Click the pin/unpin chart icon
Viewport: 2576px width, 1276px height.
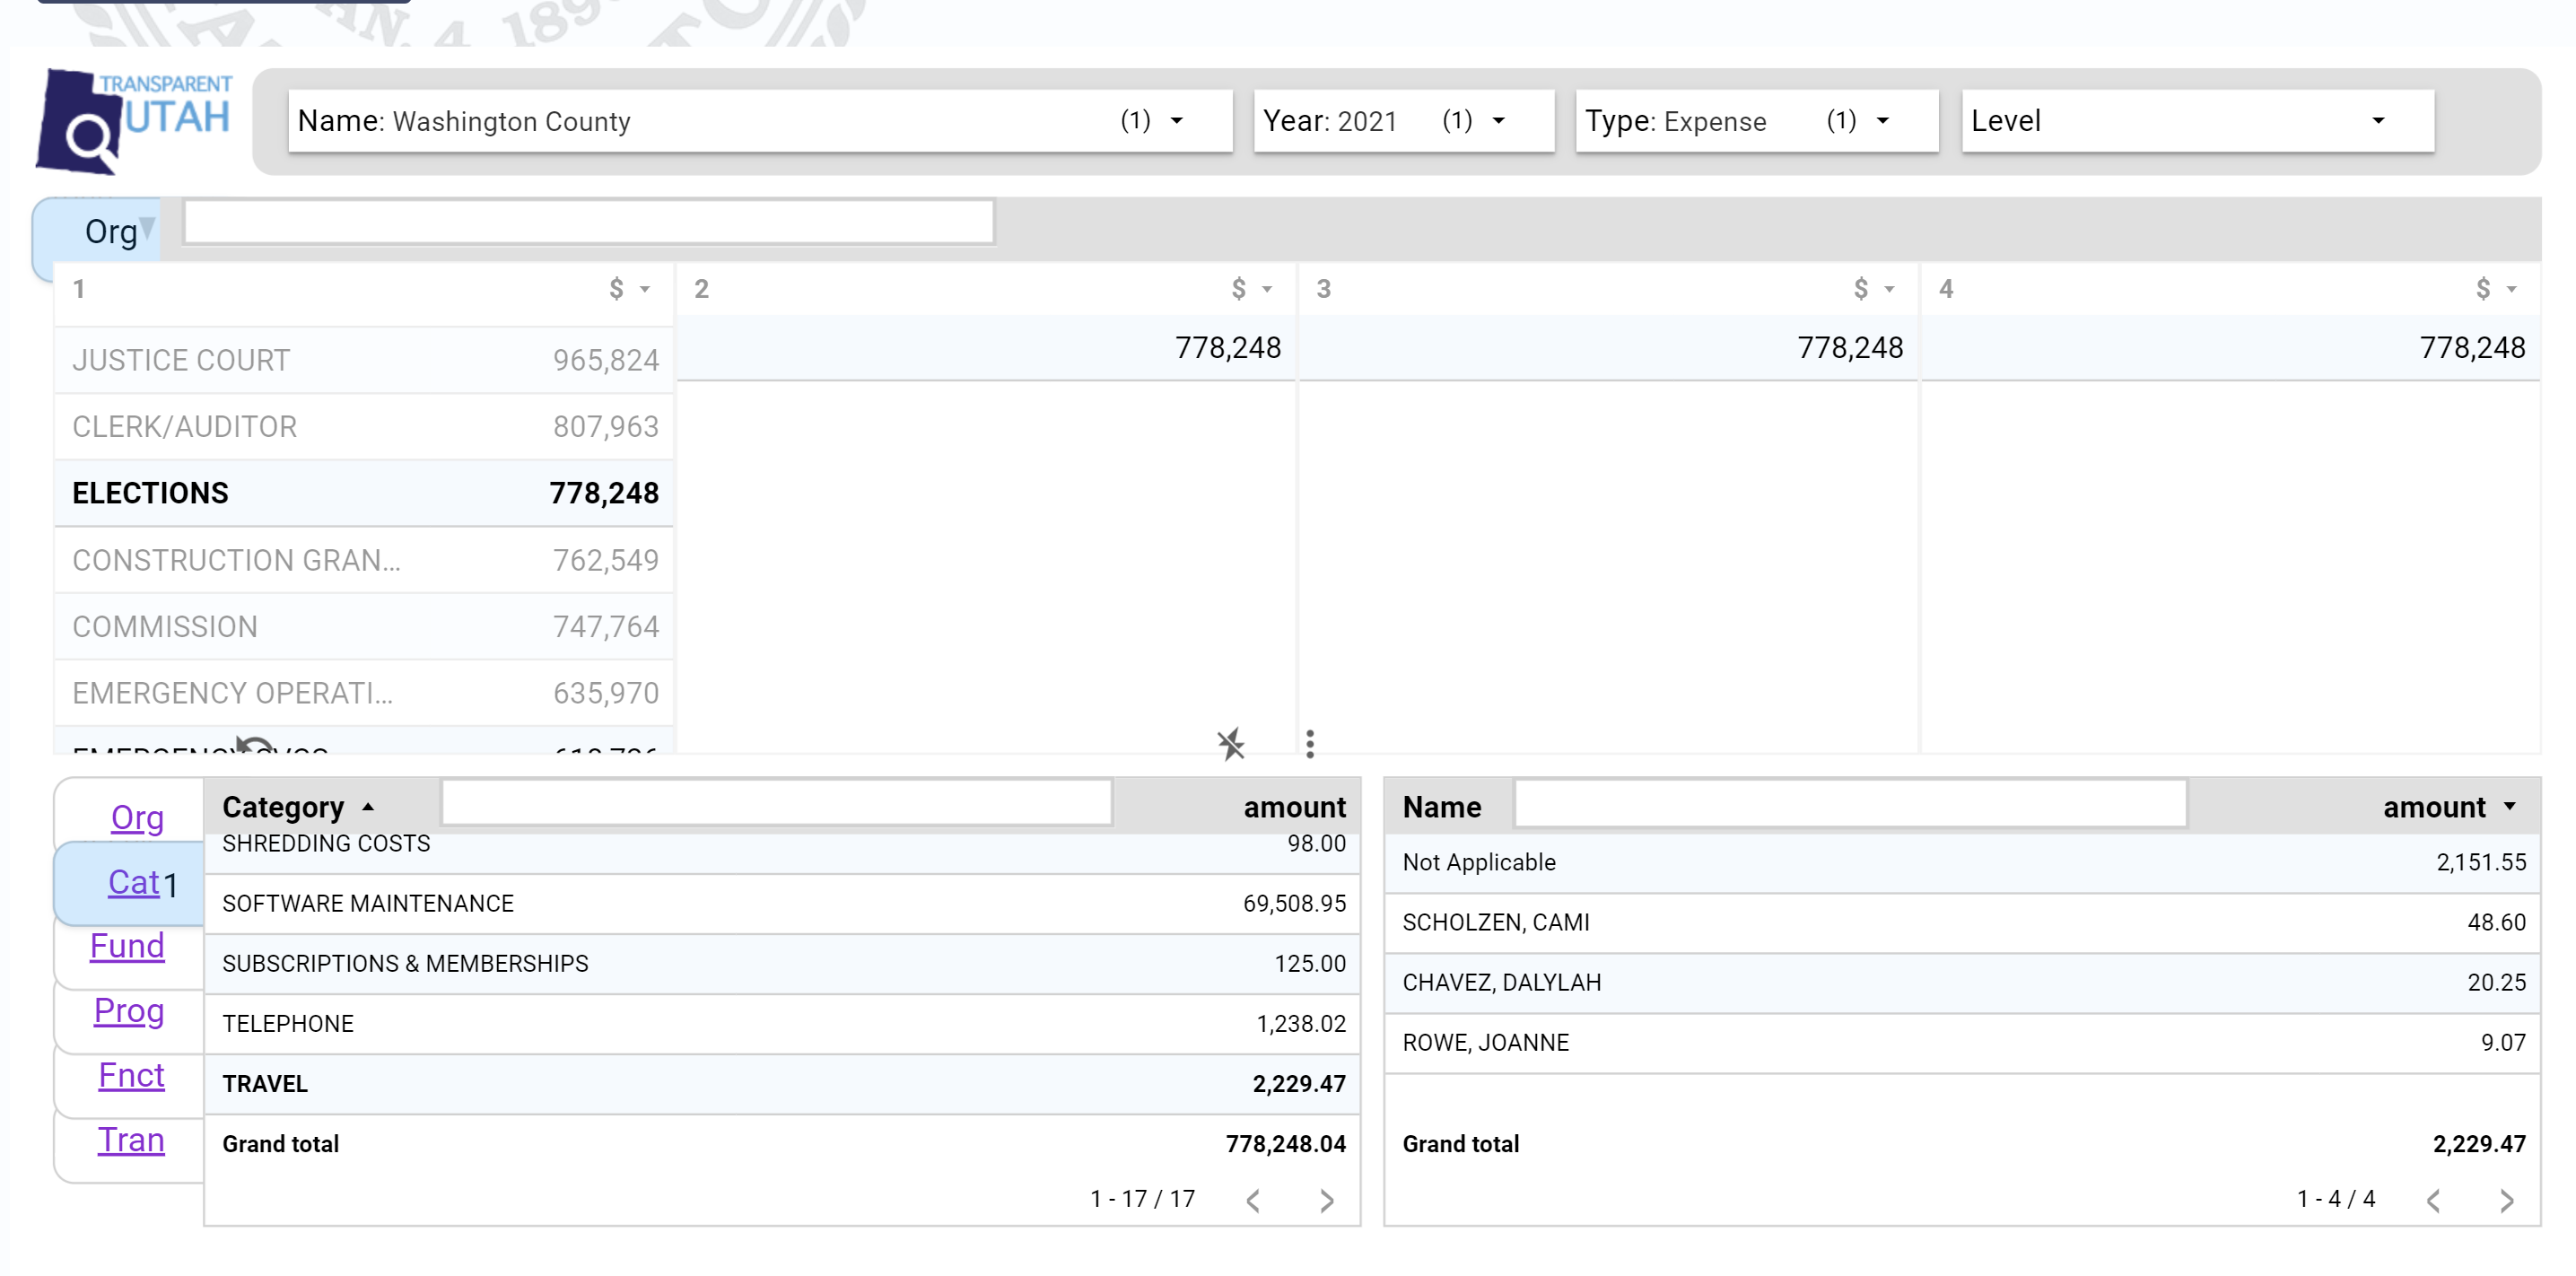tap(1231, 744)
